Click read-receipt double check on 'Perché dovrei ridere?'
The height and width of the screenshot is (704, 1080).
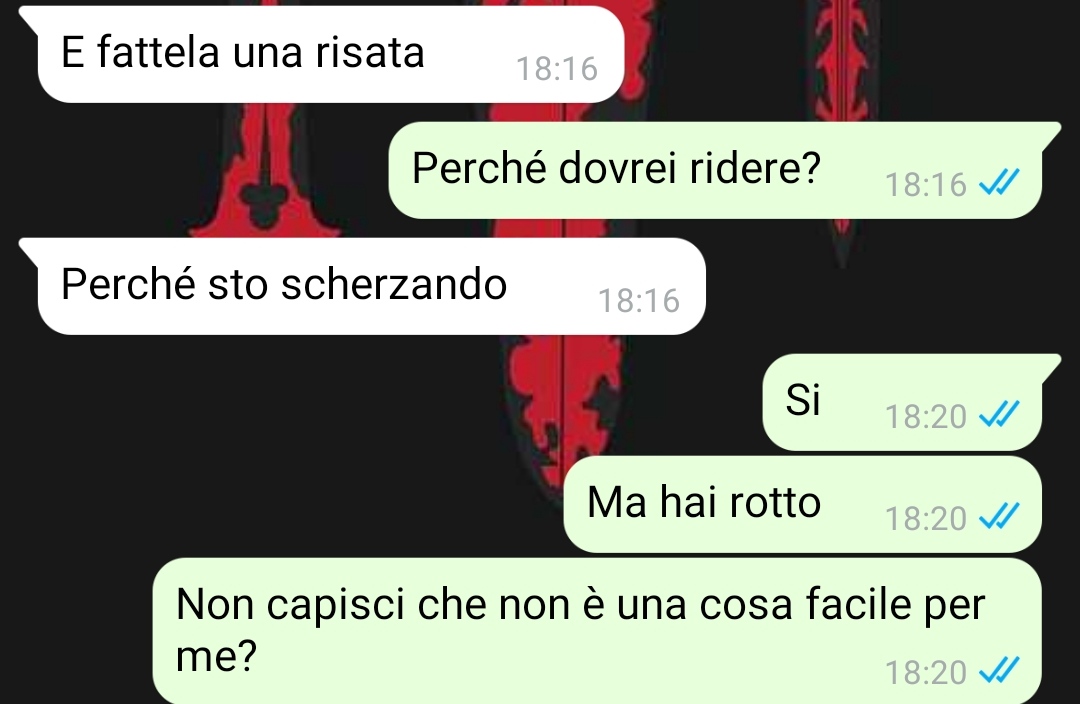[x=999, y=183]
